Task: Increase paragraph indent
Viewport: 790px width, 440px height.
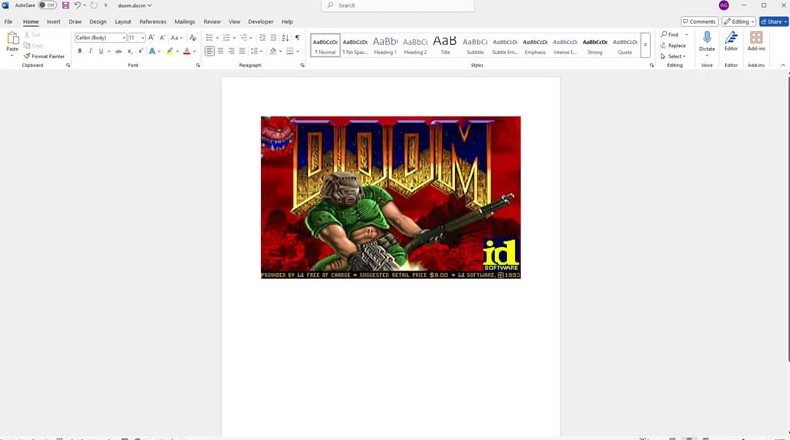Action: (273, 38)
